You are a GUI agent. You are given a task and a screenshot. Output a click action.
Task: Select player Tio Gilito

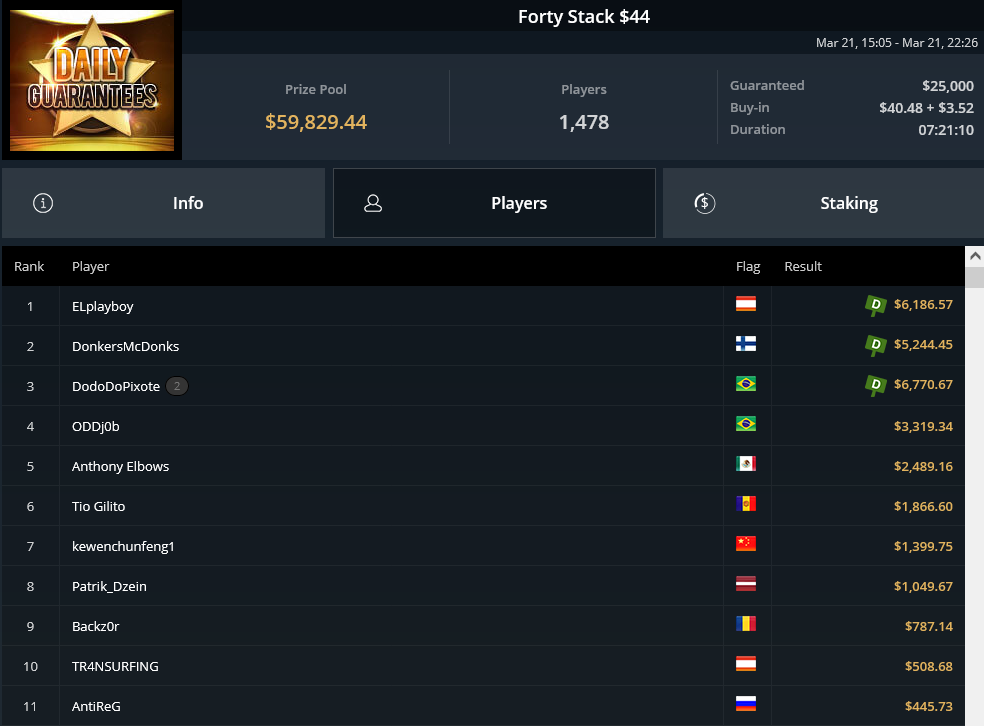[x=99, y=506]
